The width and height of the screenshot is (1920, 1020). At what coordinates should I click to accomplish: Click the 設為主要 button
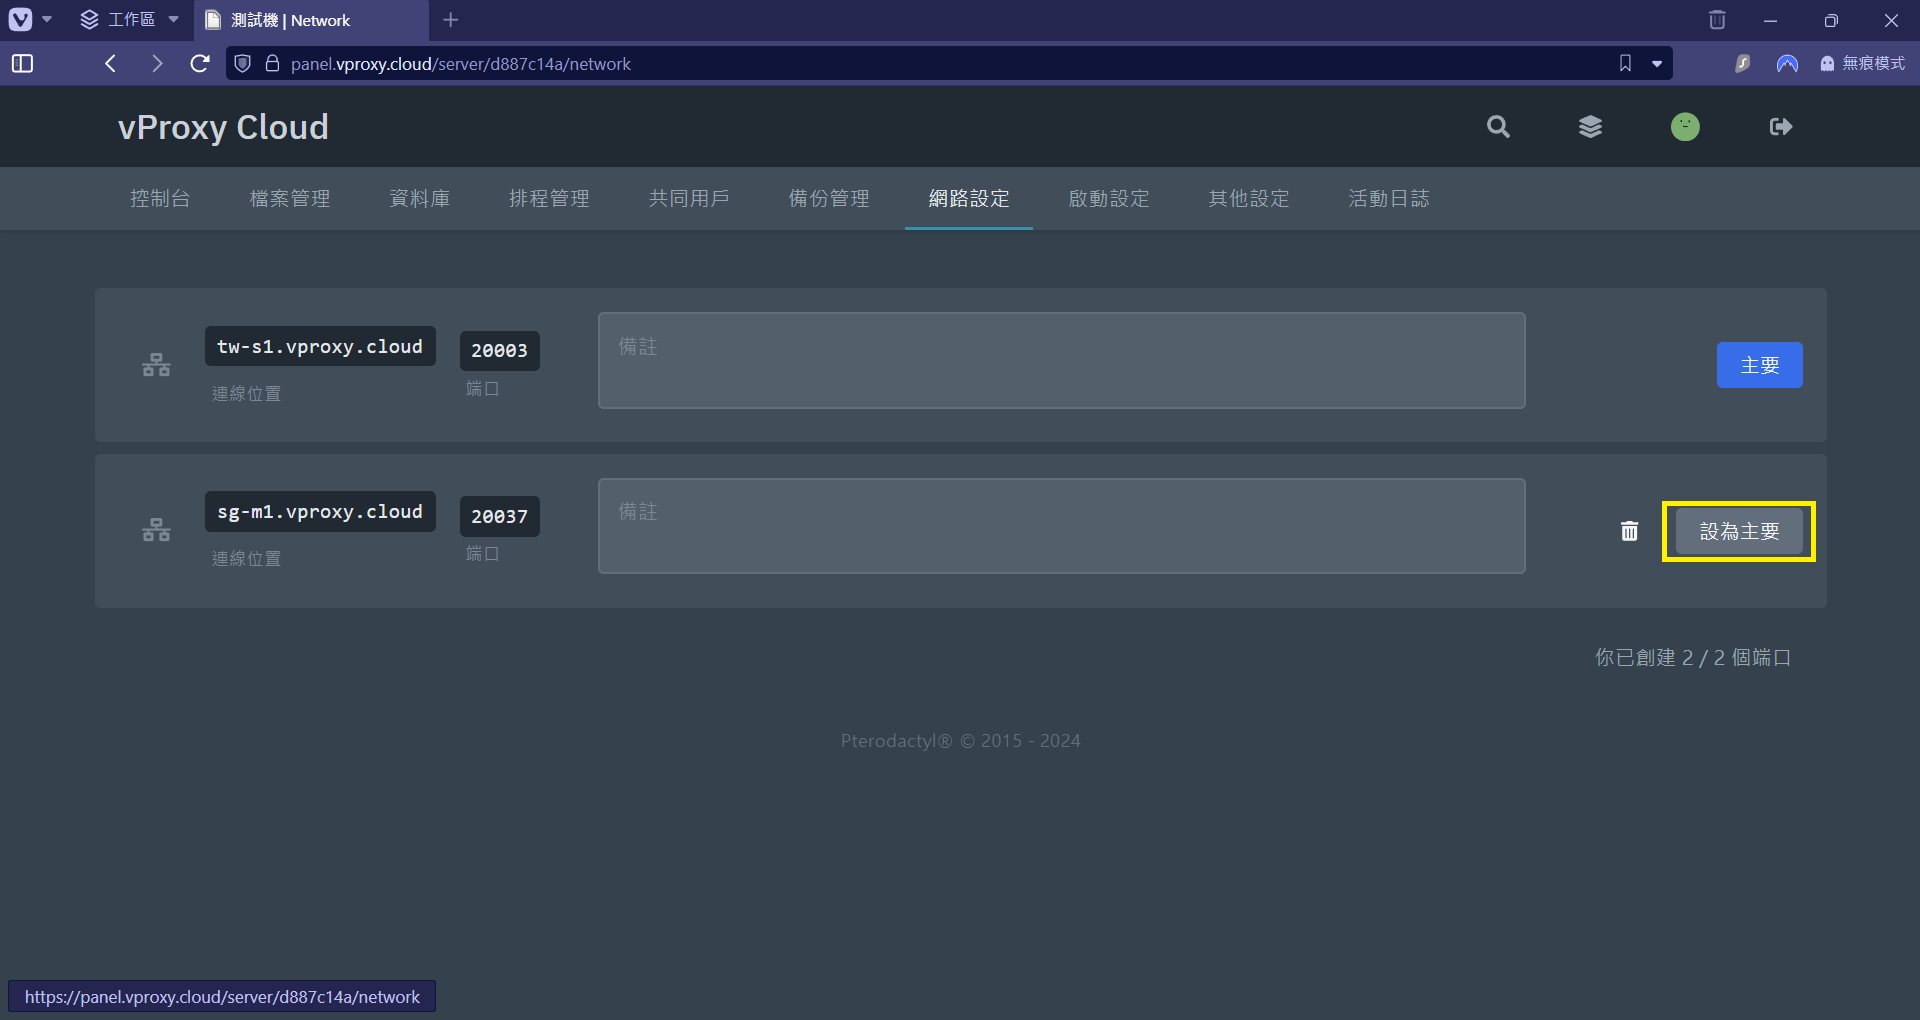click(1739, 531)
